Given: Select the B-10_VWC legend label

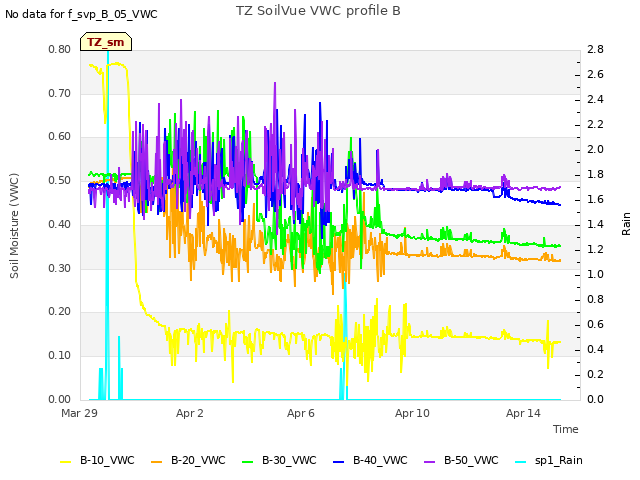Looking at the screenshot, I should tap(107, 460).
